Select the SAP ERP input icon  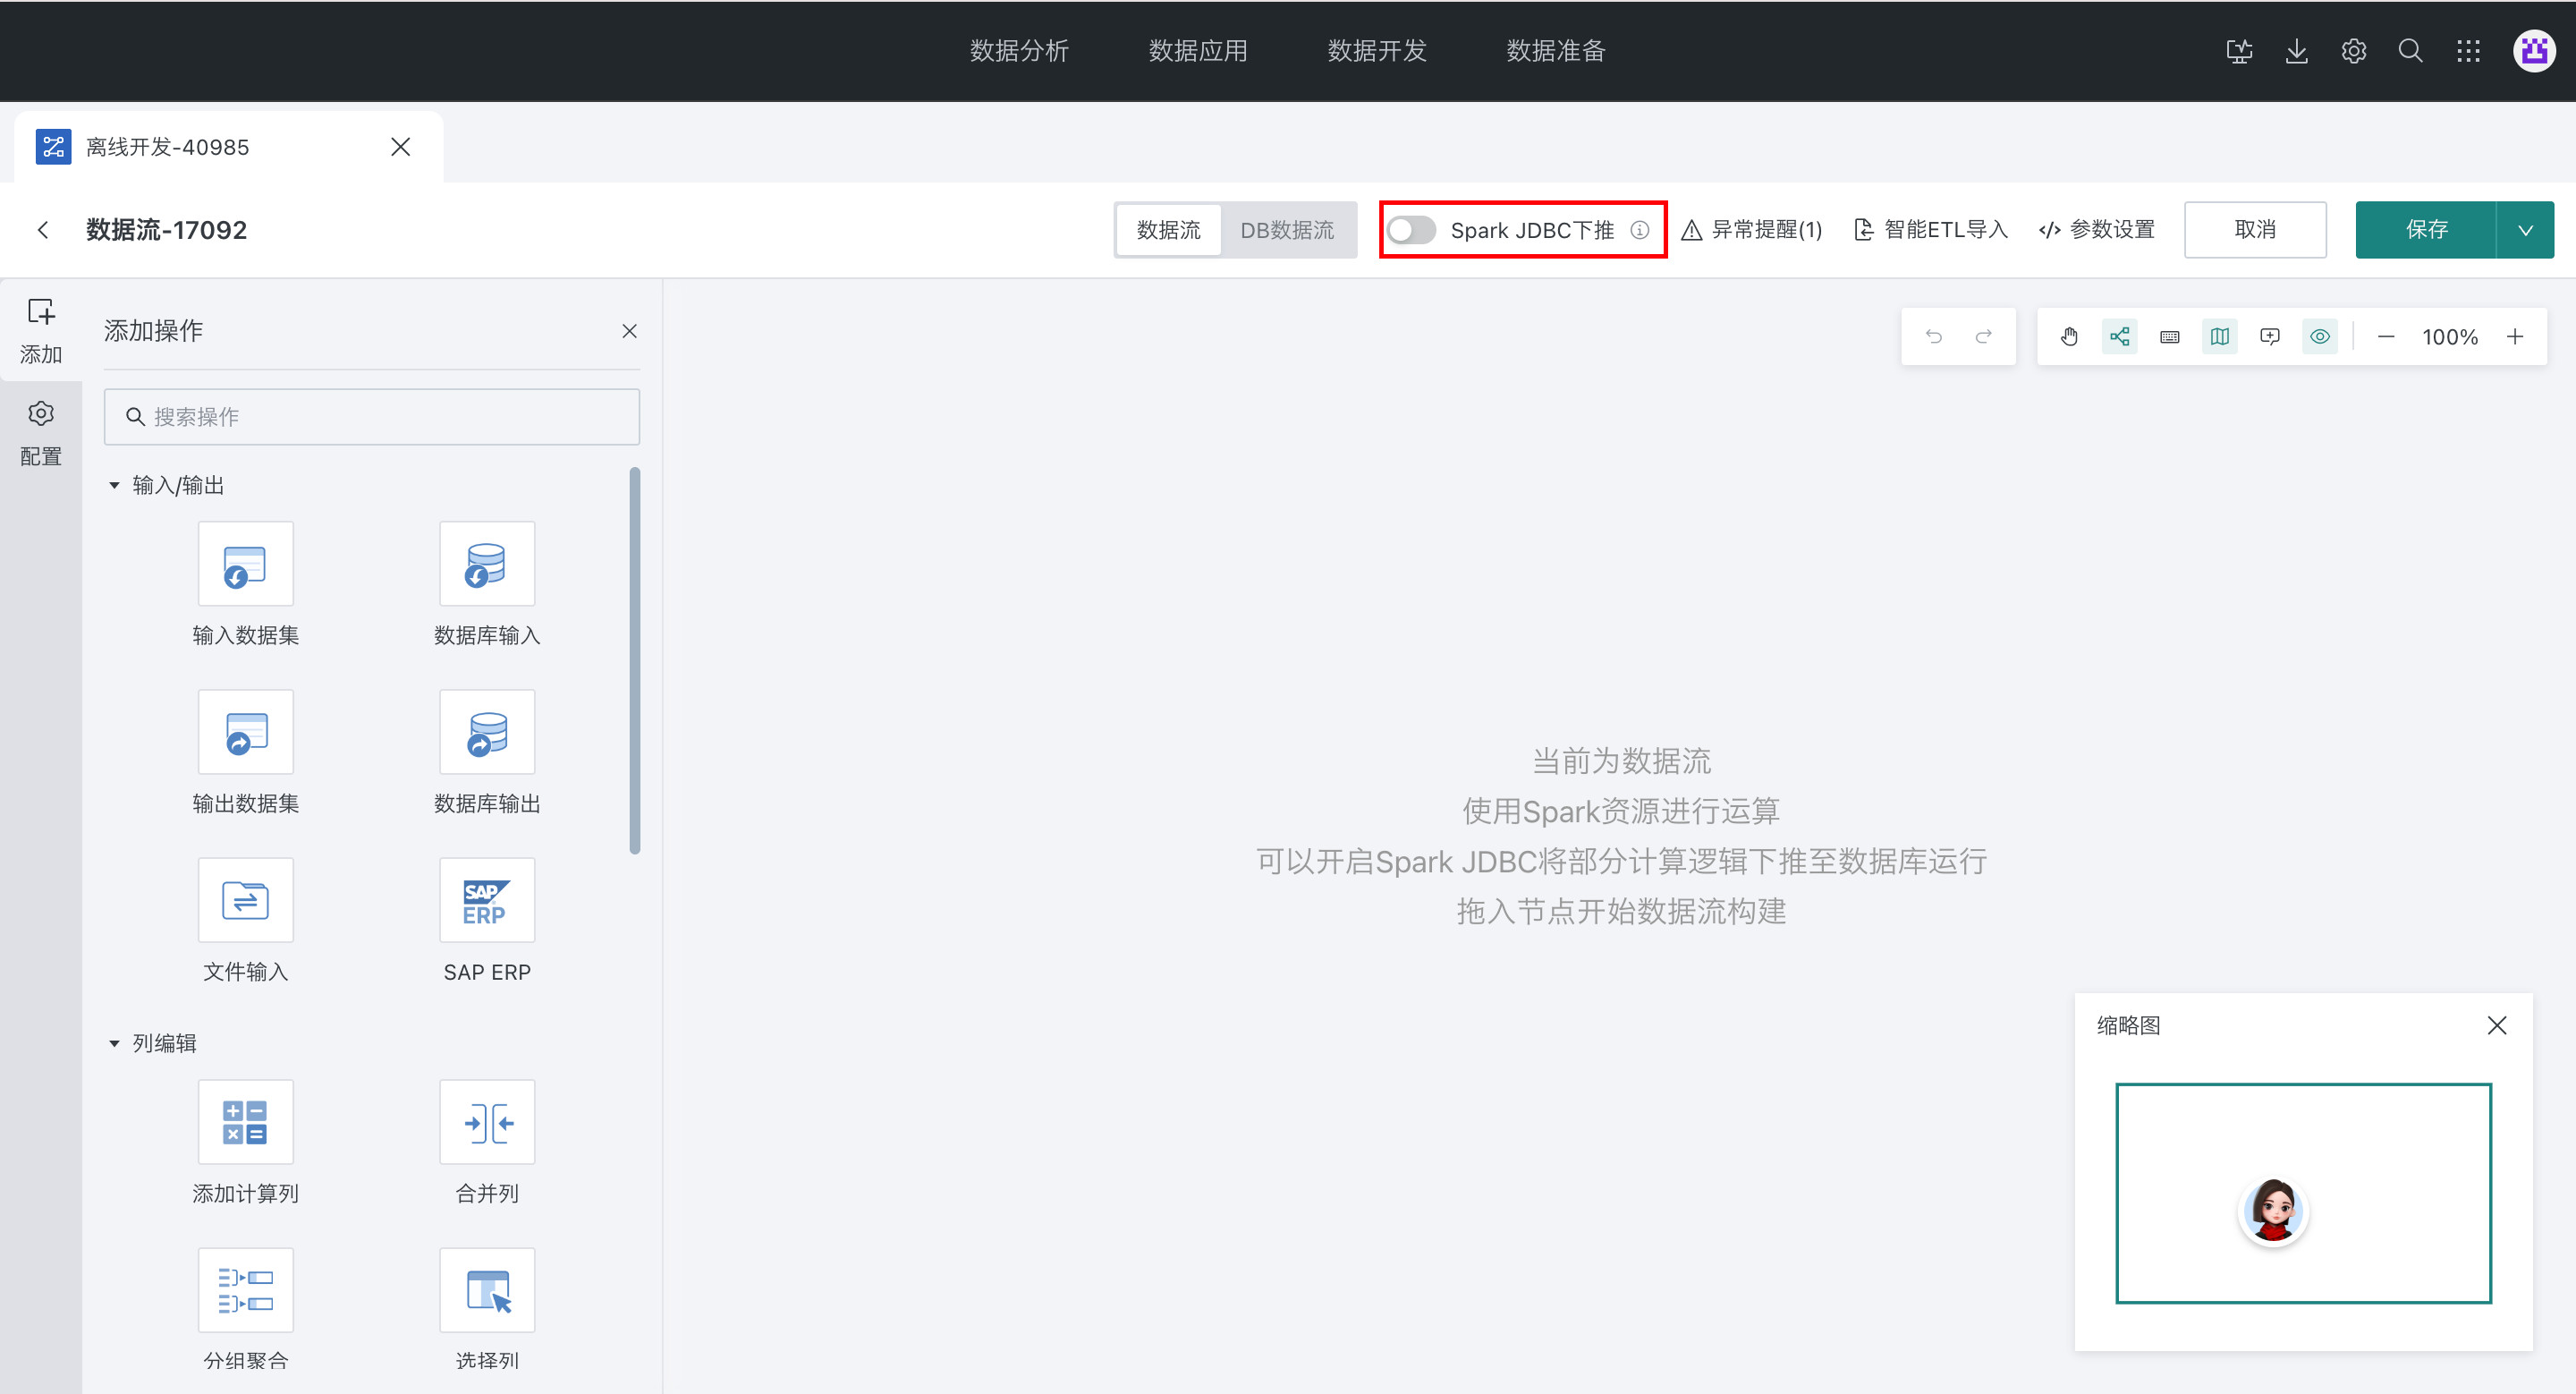tap(487, 900)
